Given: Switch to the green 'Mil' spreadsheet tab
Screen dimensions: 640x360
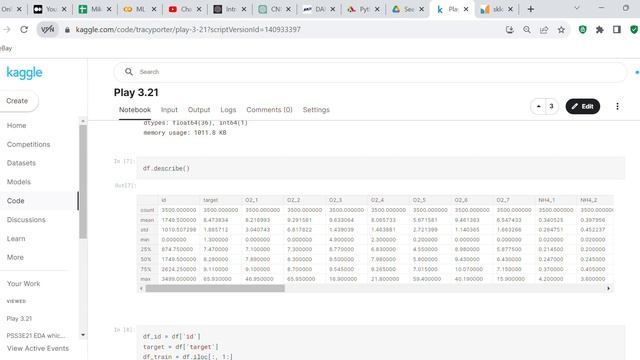Looking at the screenshot, I should tap(91, 9).
